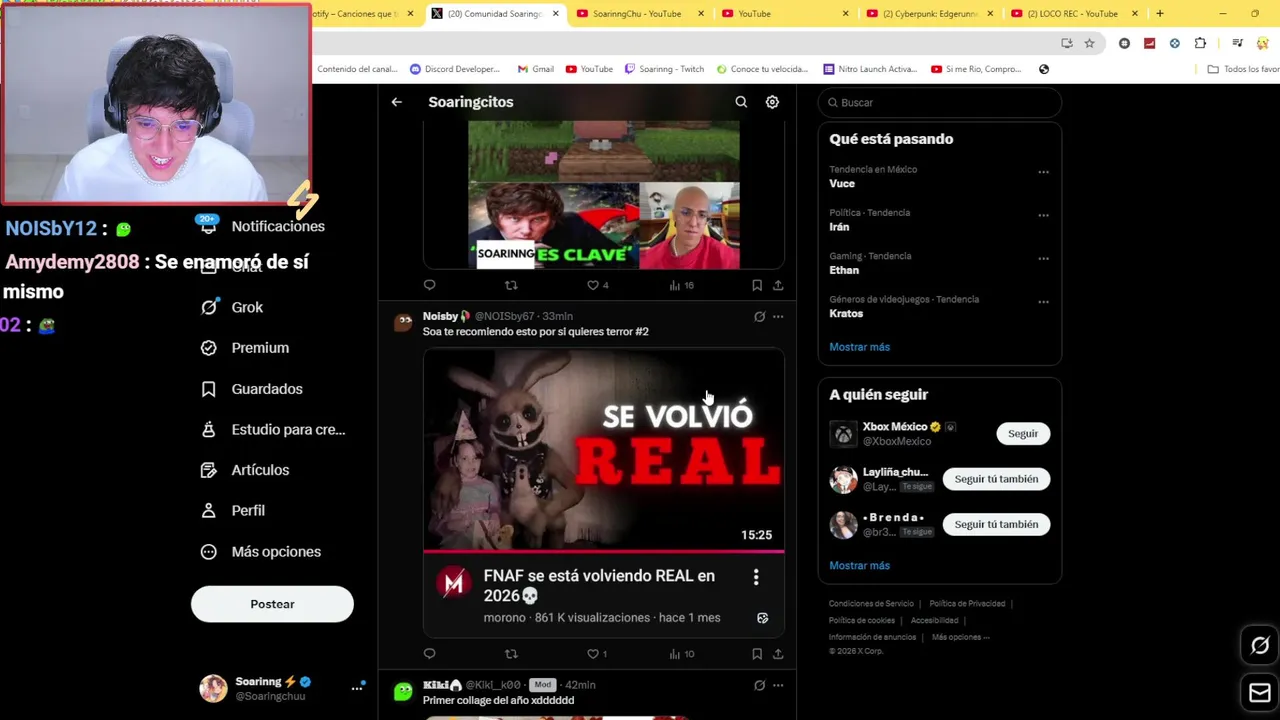The height and width of the screenshot is (720, 1280).
Task: Show more suggestions under A quién seguir
Action: [859, 565]
